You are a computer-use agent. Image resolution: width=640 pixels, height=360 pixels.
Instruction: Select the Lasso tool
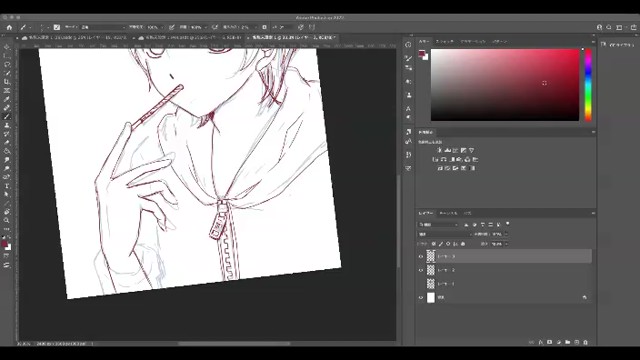7,64
